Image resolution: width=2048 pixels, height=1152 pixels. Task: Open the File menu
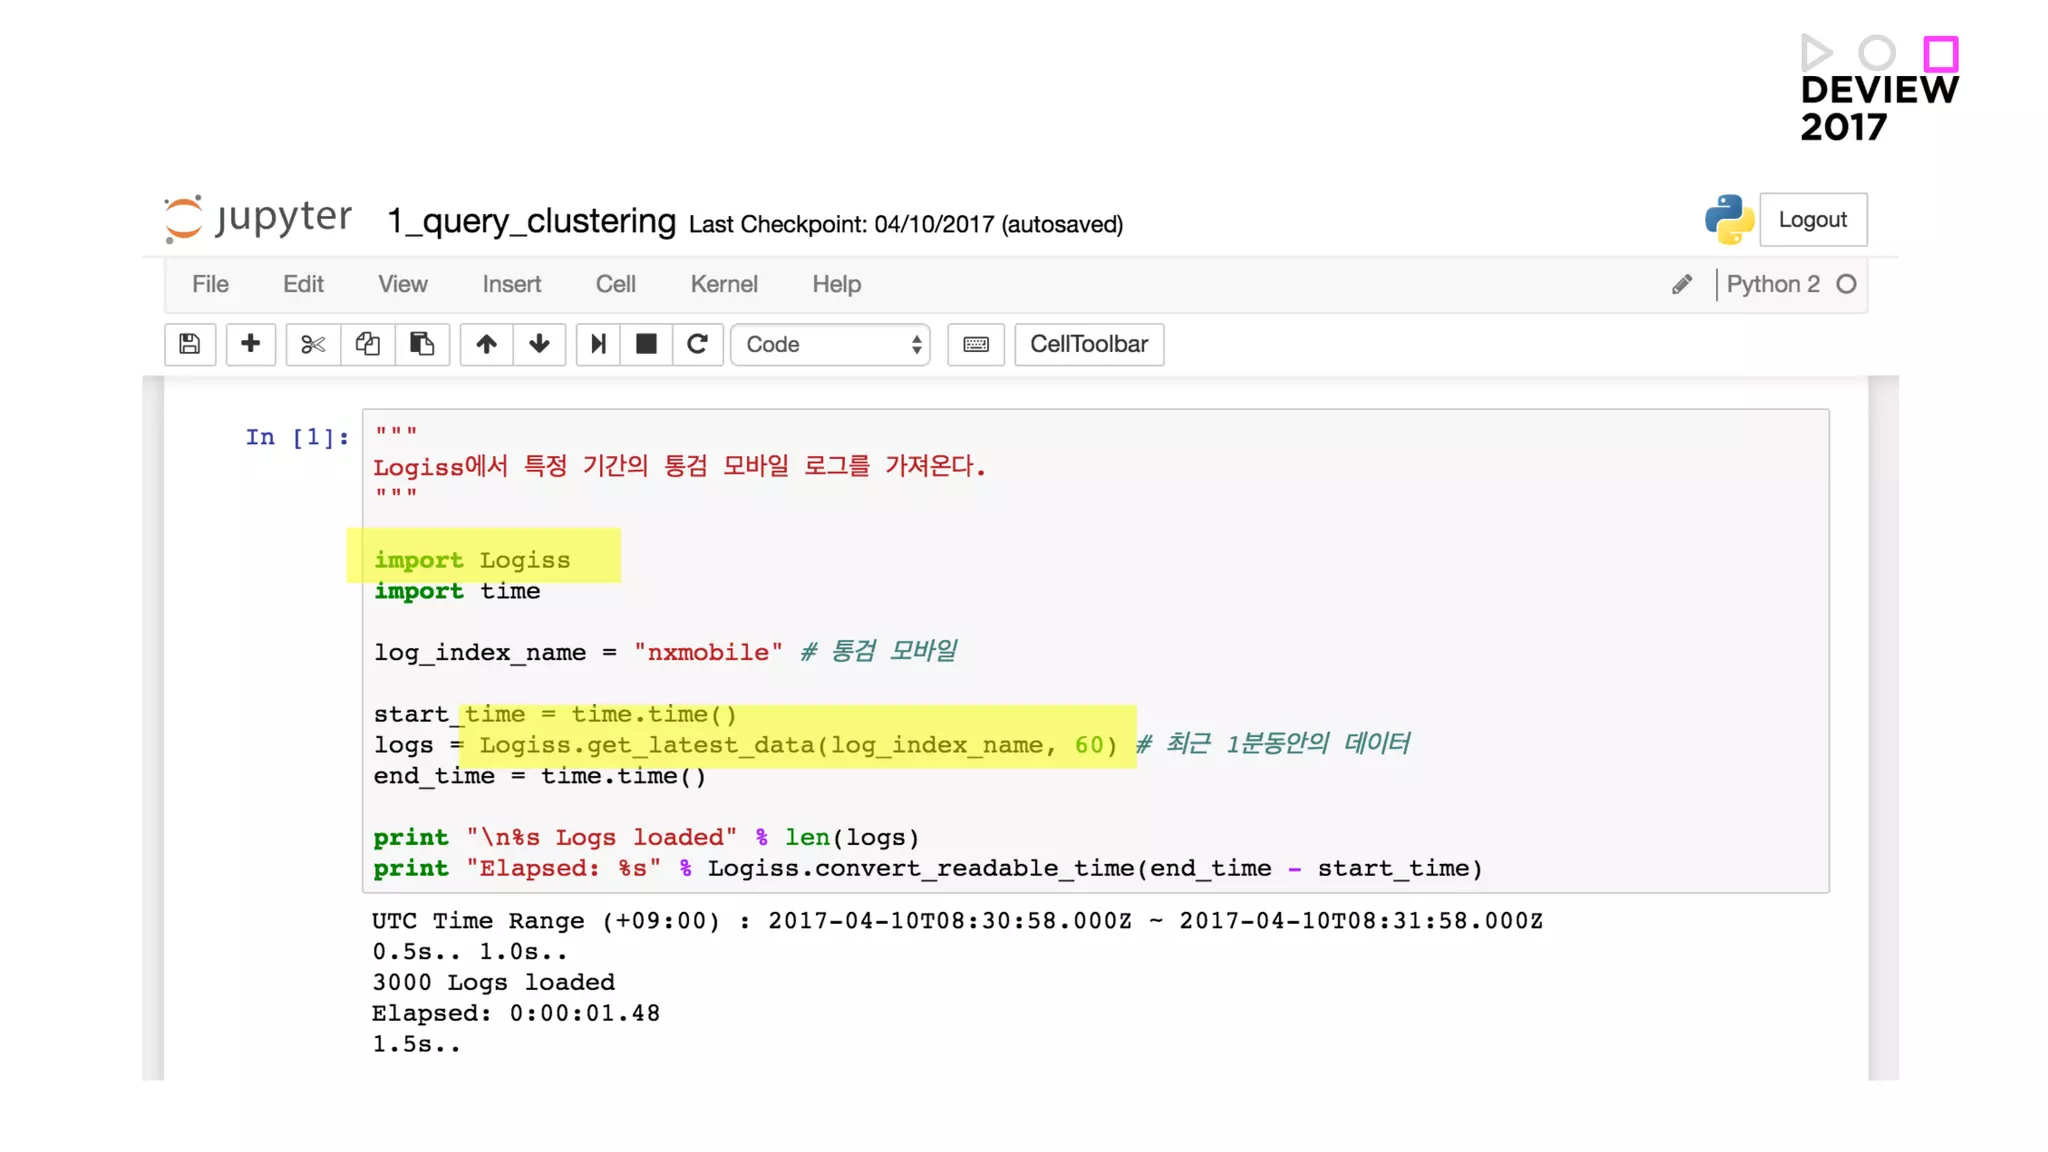(210, 284)
